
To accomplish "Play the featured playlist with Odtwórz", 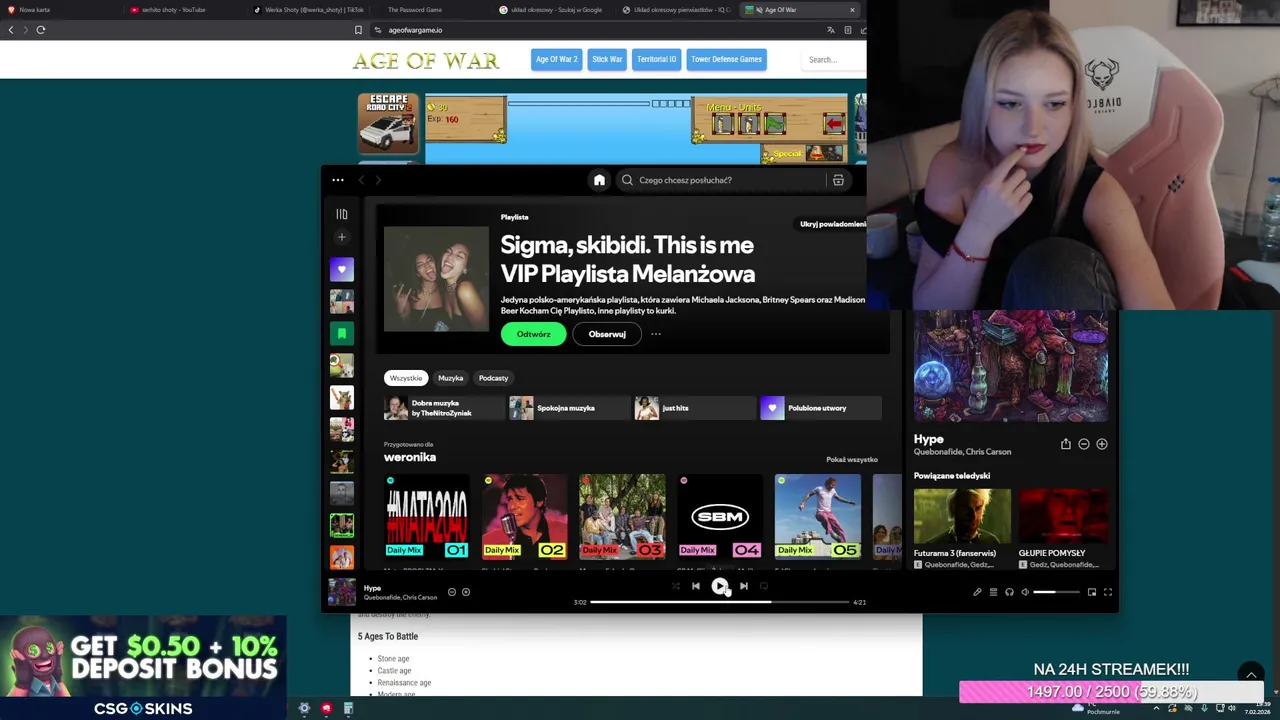I will click(533, 334).
